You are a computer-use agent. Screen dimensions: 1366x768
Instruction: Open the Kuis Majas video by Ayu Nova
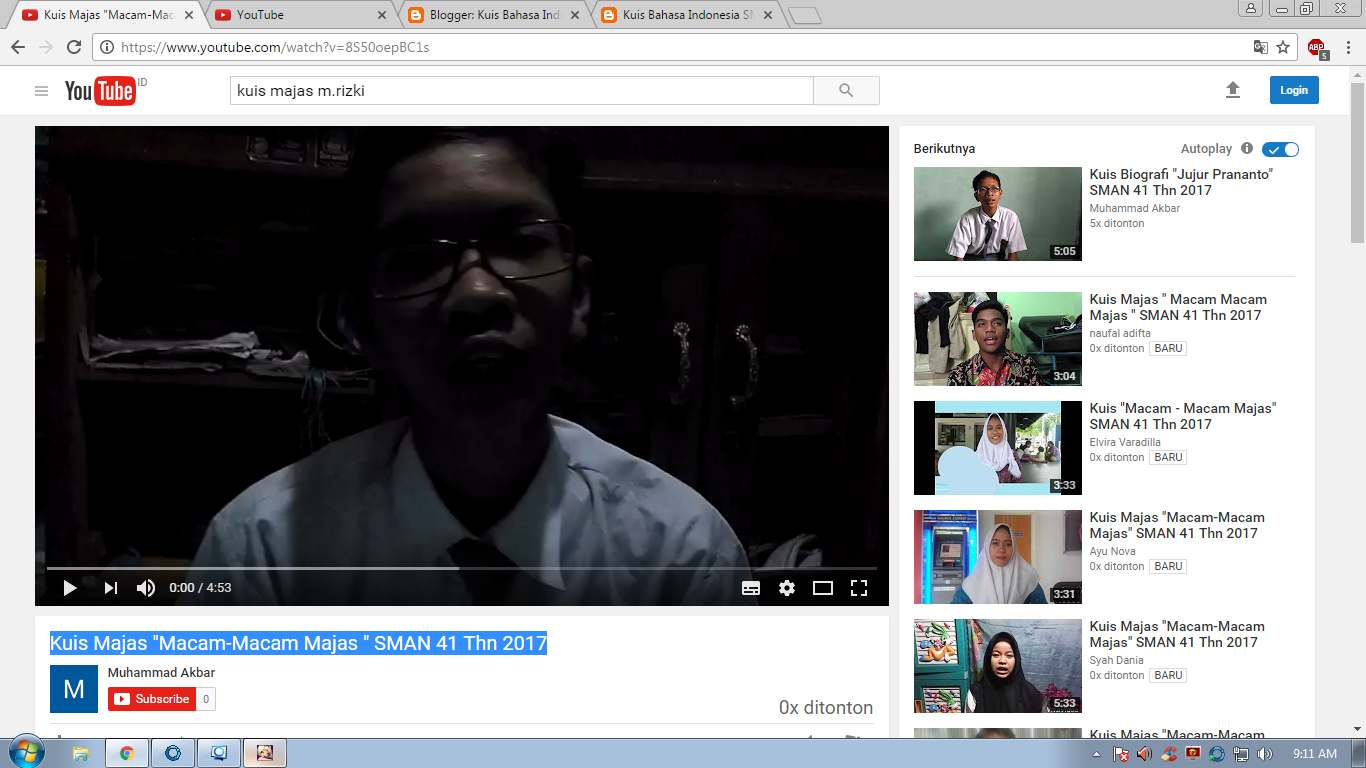click(x=1177, y=525)
